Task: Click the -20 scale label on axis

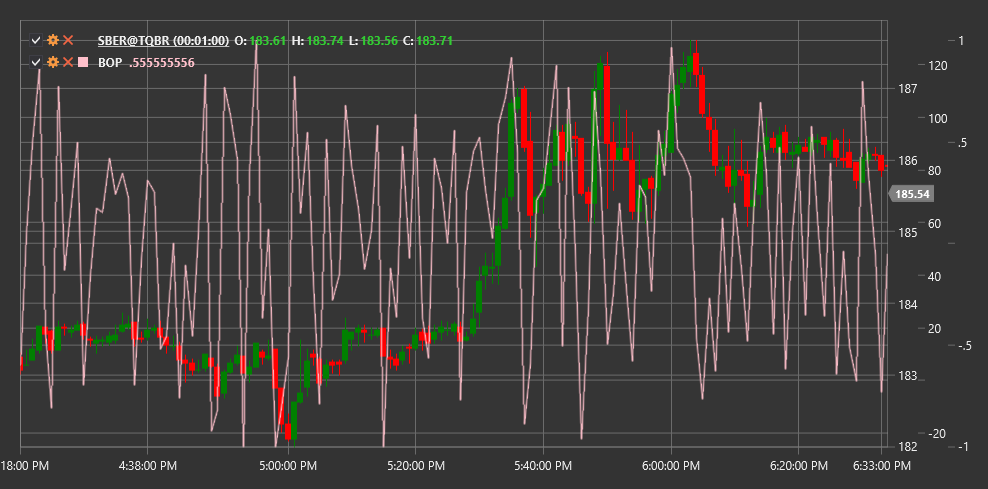Action: (x=938, y=434)
